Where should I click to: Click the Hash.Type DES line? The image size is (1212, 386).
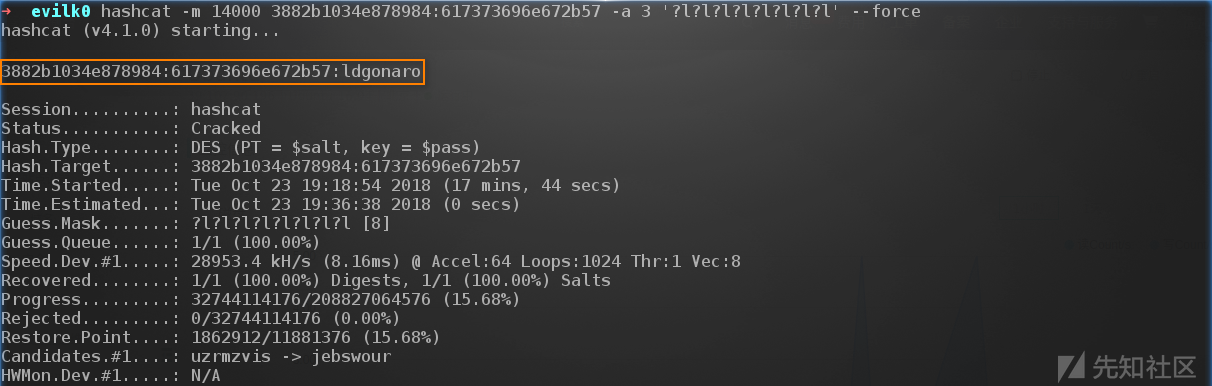240,147
